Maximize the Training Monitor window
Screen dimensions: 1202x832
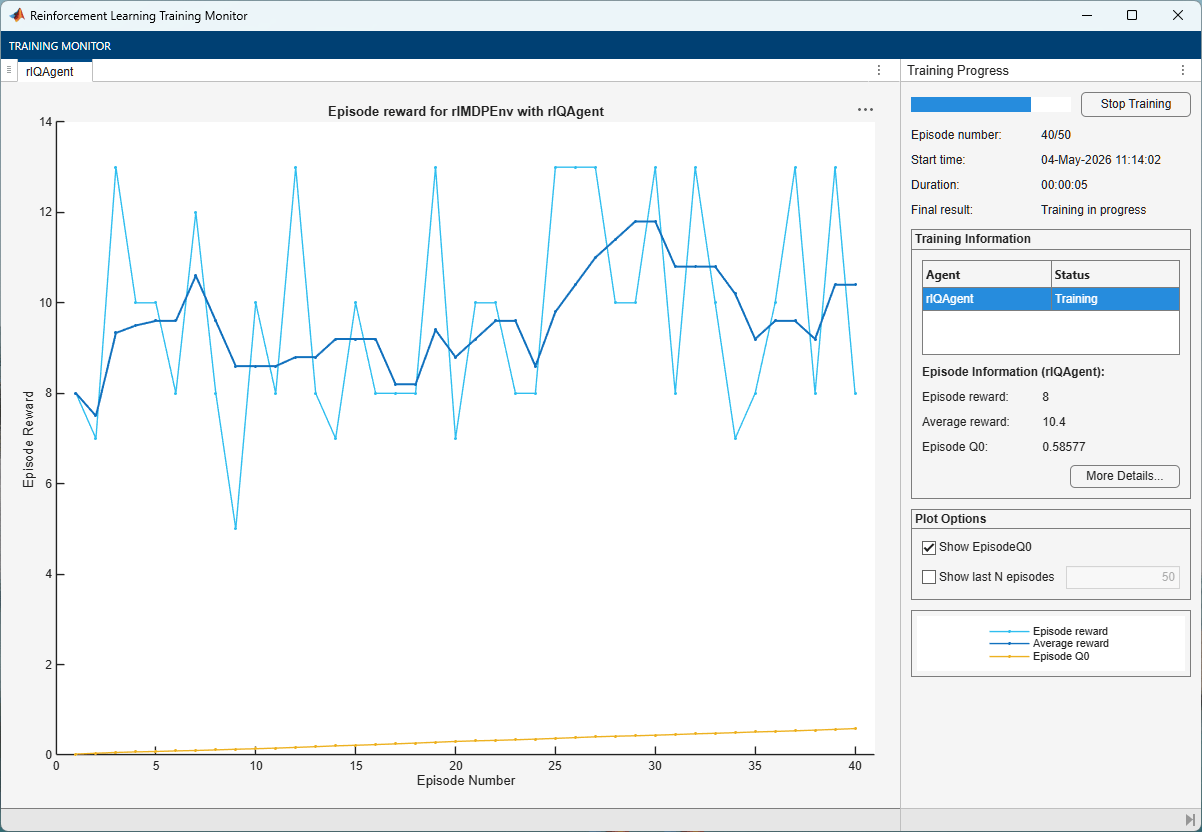coord(1132,15)
